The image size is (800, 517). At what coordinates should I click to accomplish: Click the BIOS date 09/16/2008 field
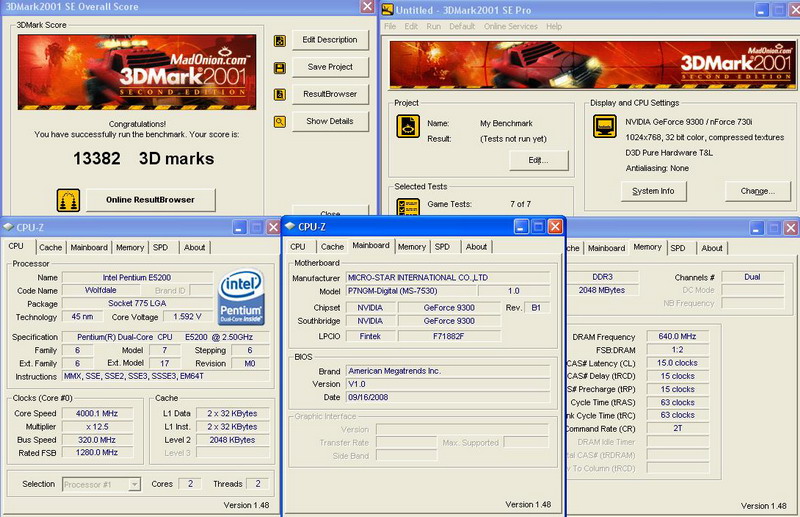[448, 397]
